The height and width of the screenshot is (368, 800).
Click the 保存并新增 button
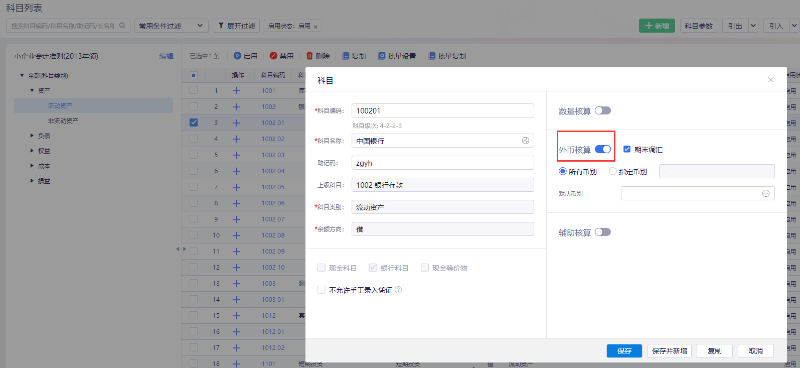(x=669, y=351)
